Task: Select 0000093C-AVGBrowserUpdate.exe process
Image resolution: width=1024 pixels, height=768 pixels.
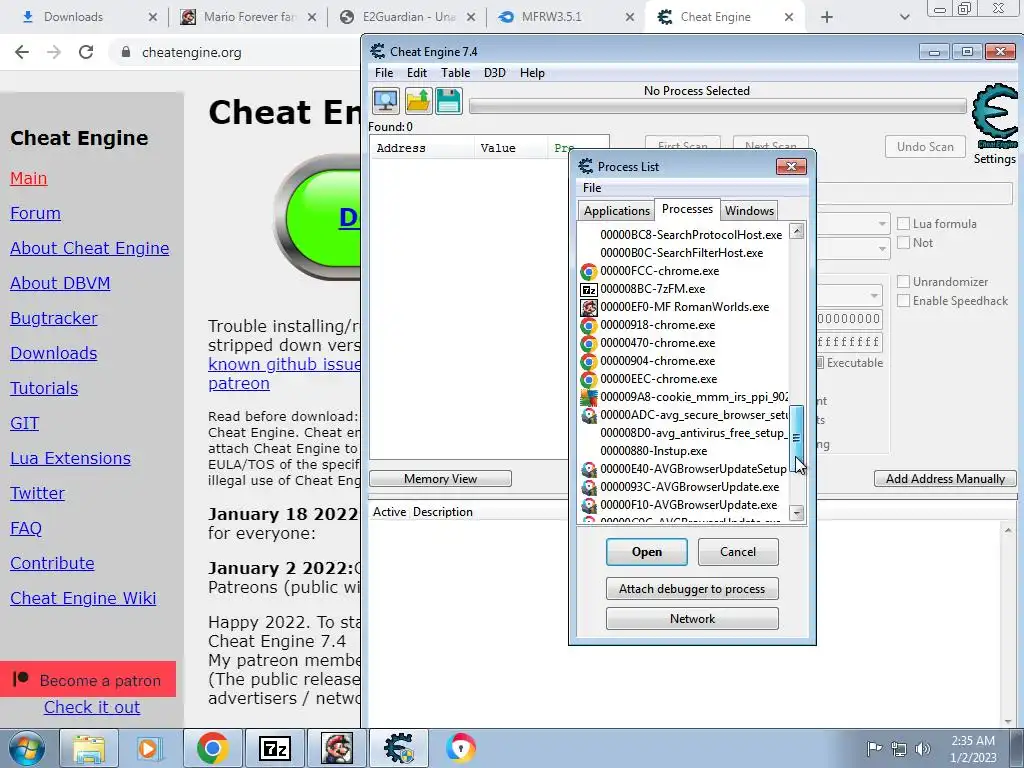Action: [x=684, y=487]
